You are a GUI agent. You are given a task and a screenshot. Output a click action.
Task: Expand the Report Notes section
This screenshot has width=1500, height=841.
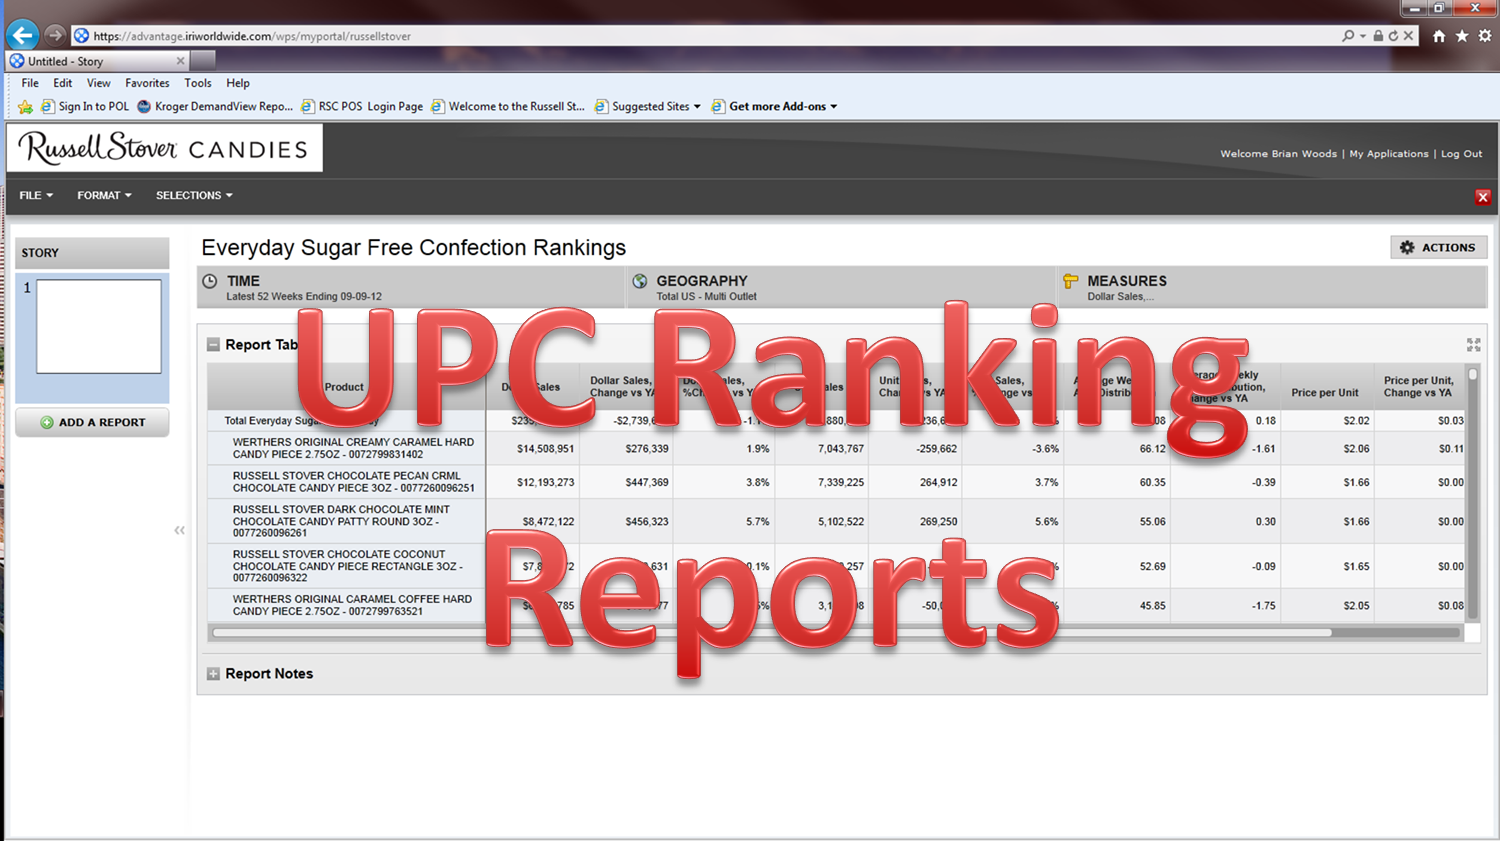213,674
